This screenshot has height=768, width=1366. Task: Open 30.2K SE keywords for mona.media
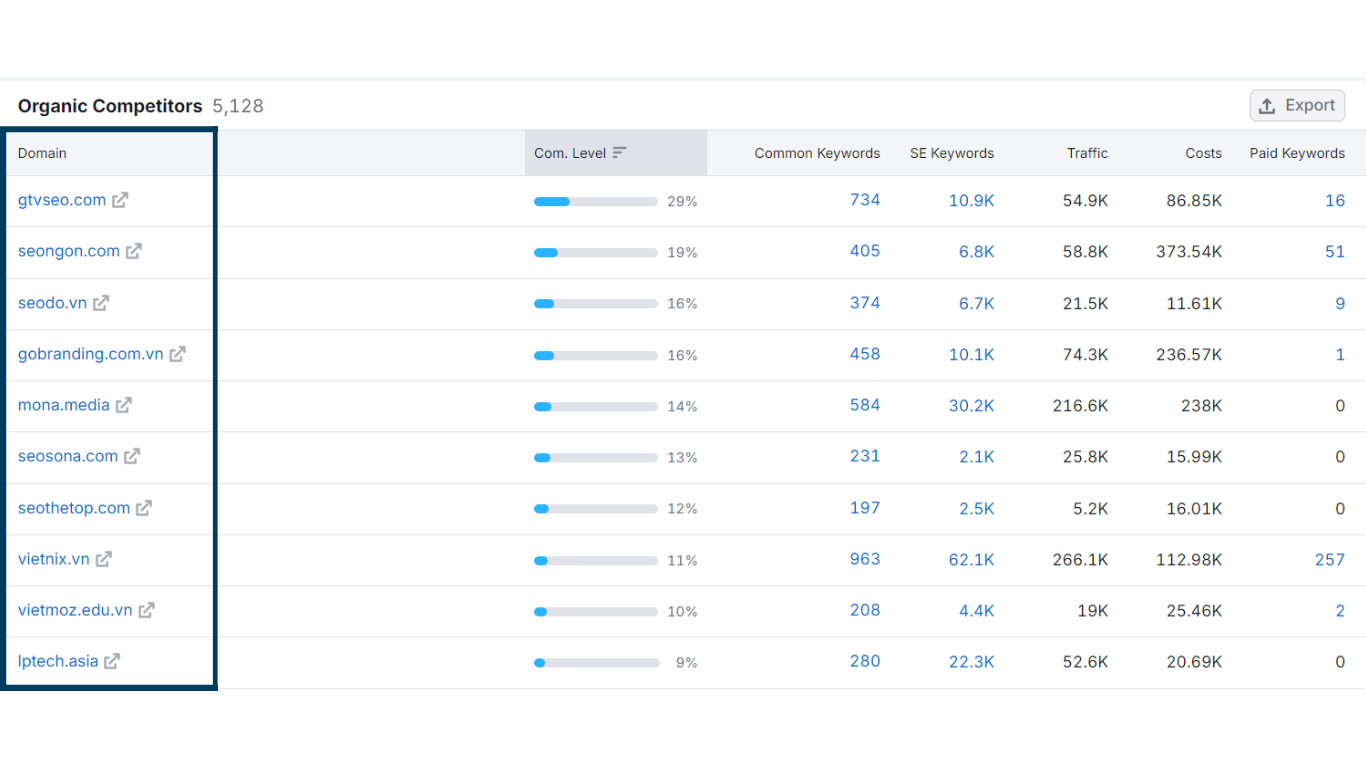(972, 405)
